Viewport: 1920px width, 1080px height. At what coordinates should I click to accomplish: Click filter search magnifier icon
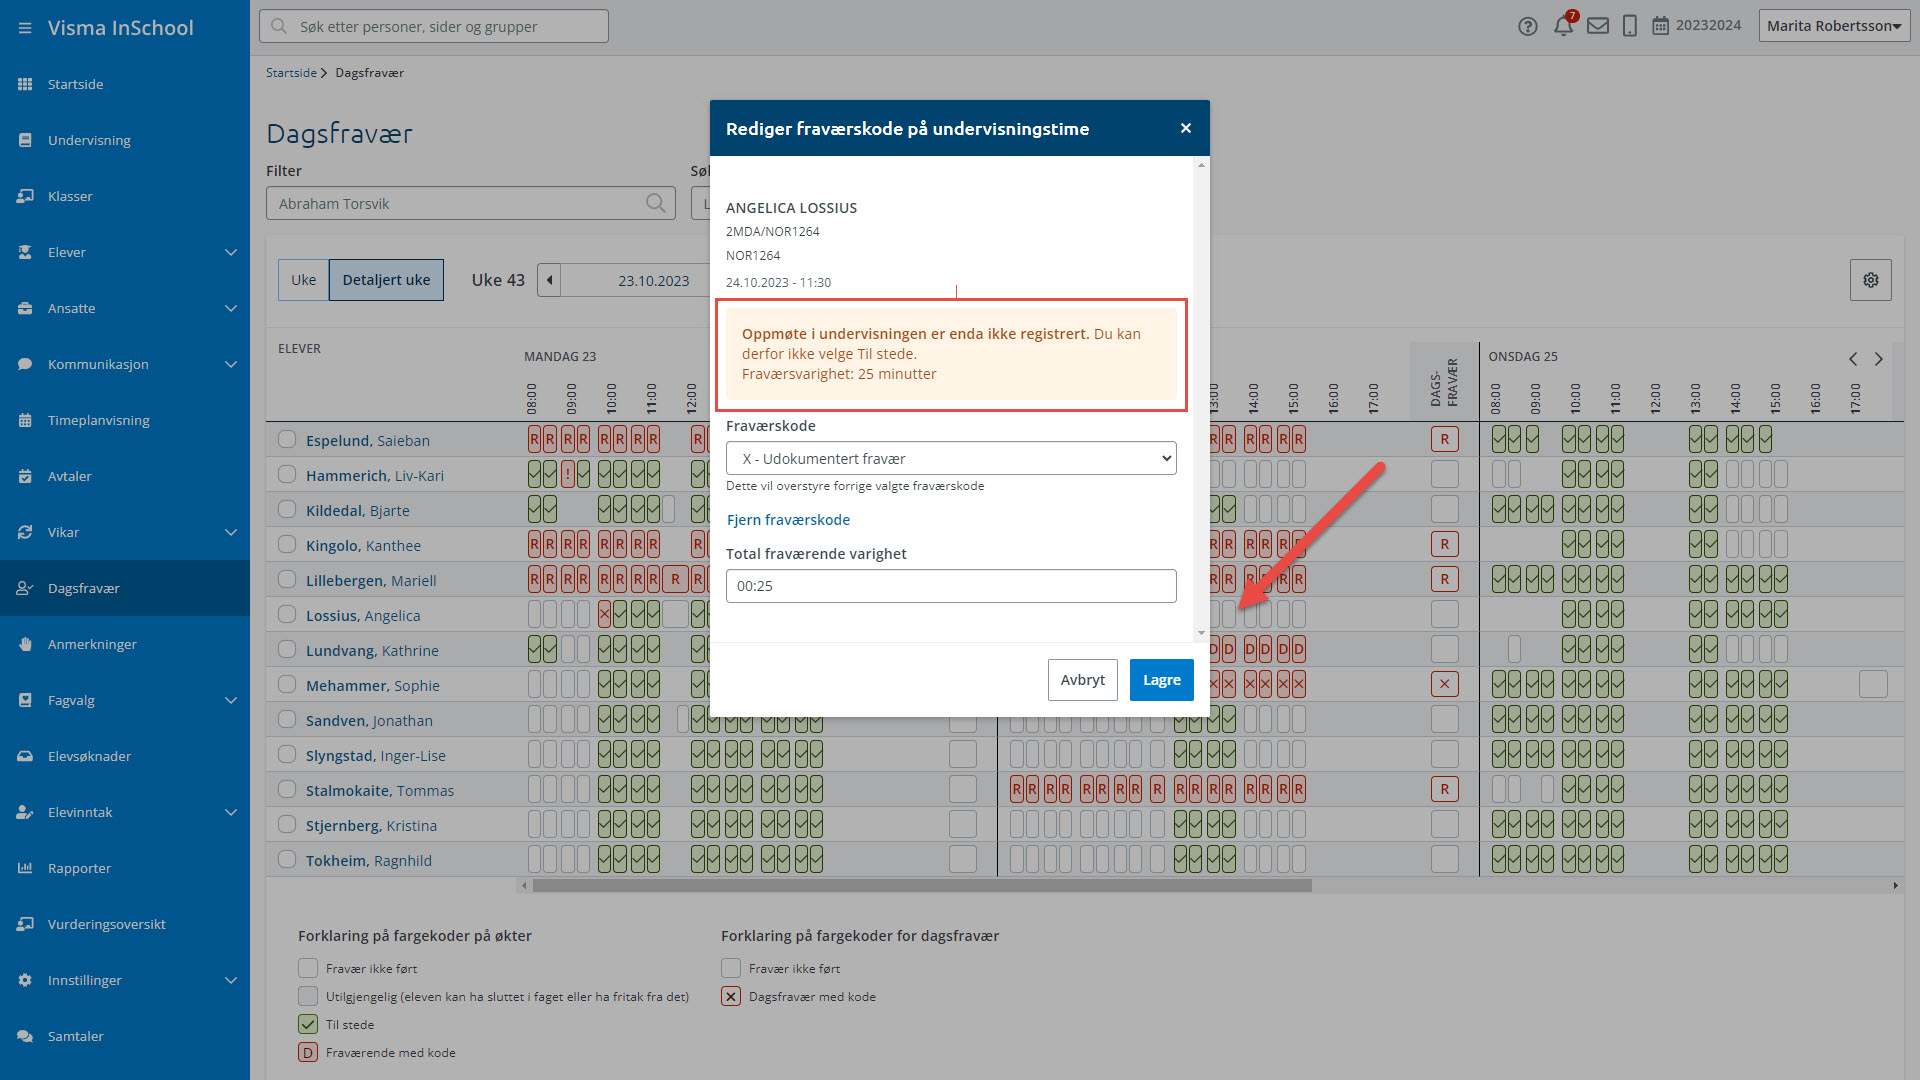click(x=655, y=203)
